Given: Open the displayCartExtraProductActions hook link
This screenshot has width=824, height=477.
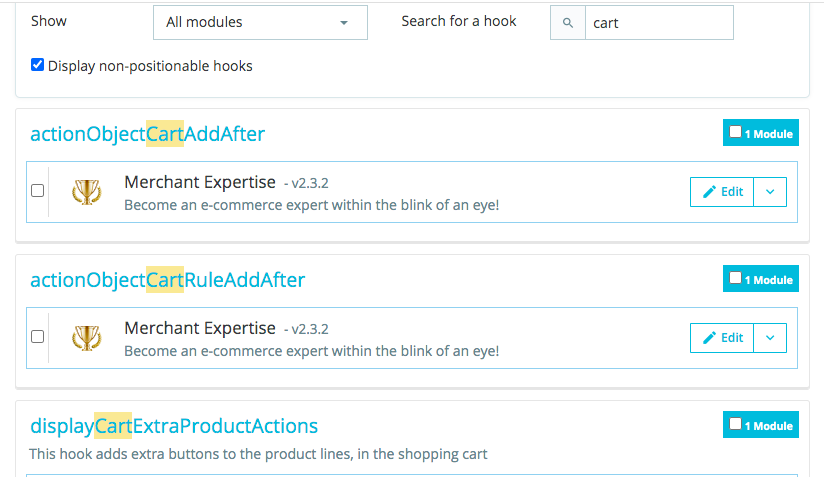Looking at the screenshot, I should [x=174, y=426].
